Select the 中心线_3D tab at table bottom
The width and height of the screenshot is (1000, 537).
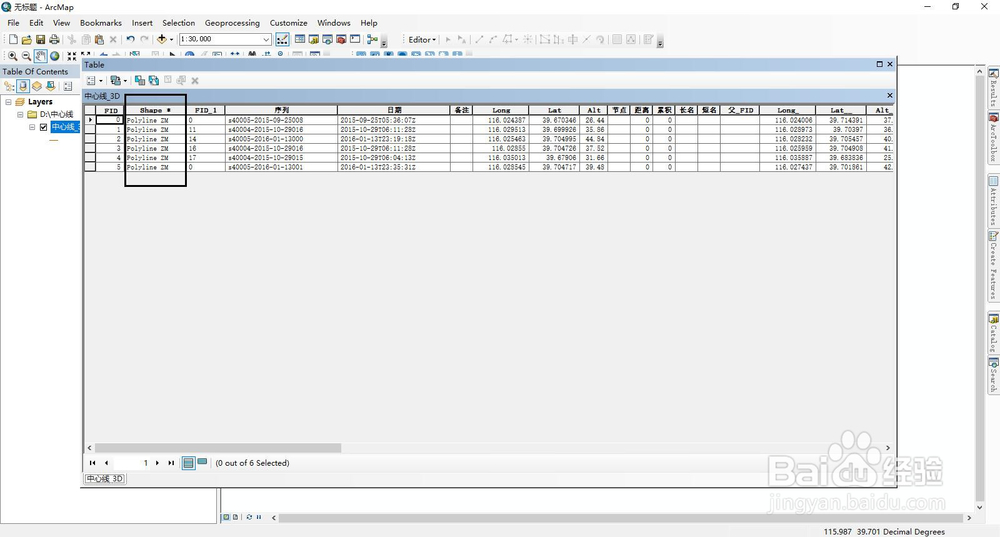[105, 478]
